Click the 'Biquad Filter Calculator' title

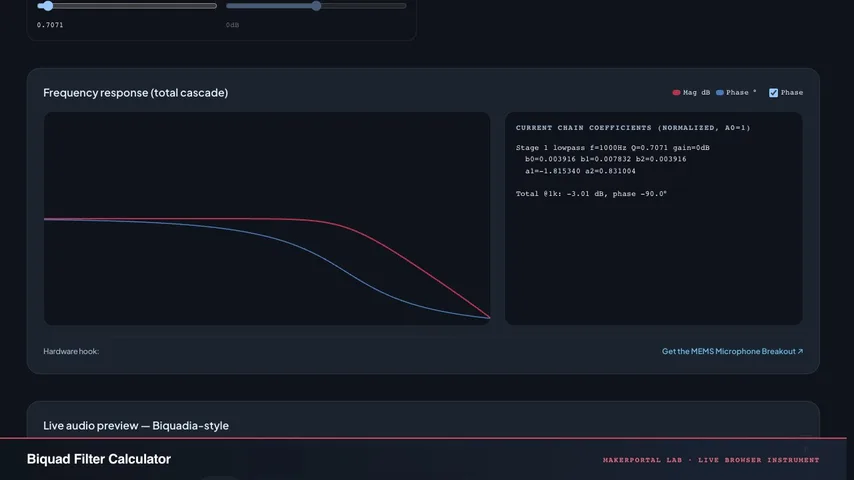99,459
